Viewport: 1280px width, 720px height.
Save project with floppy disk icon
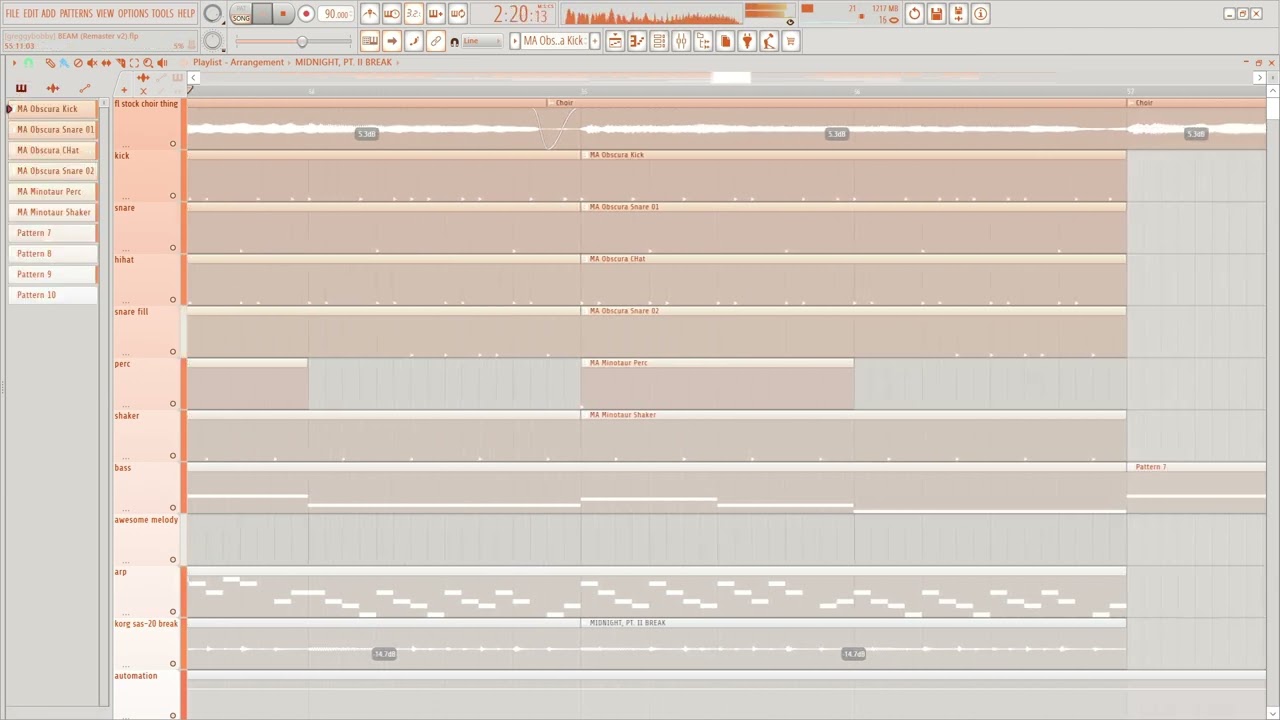pos(936,14)
